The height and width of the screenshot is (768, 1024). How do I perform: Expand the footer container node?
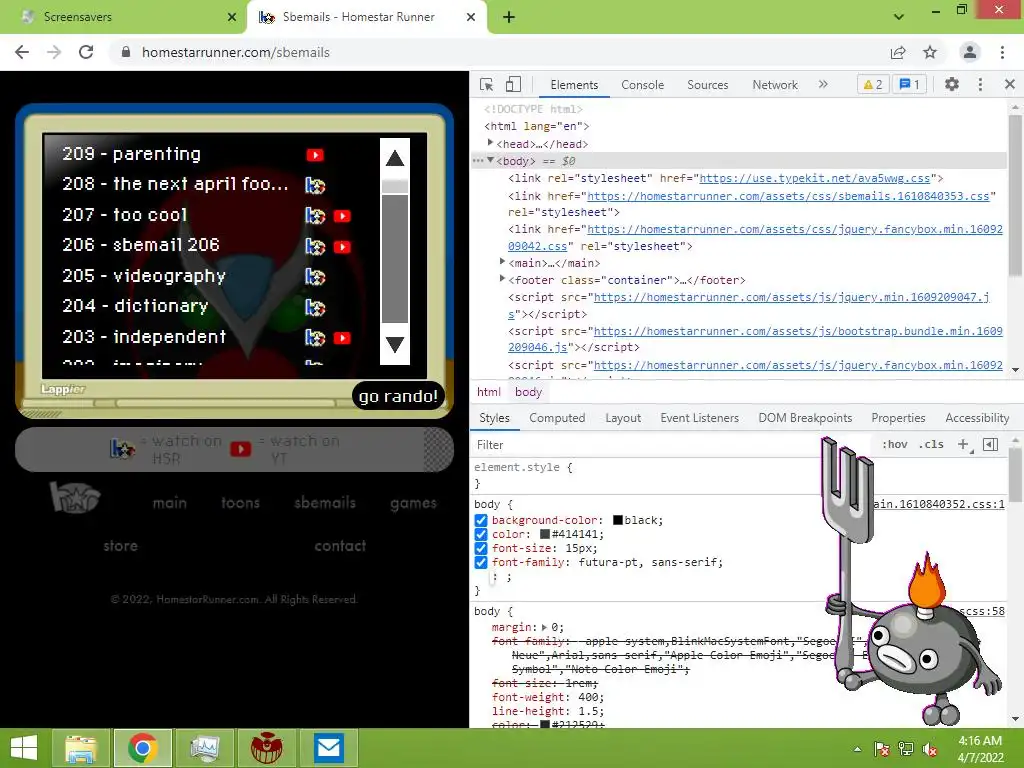tap(502, 279)
